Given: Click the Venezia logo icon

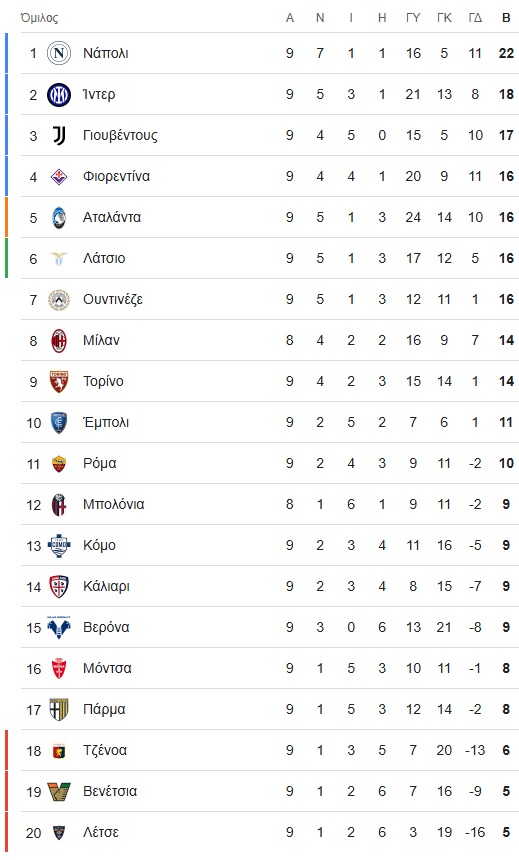Looking at the screenshot, I should click(x=59, y=791).
